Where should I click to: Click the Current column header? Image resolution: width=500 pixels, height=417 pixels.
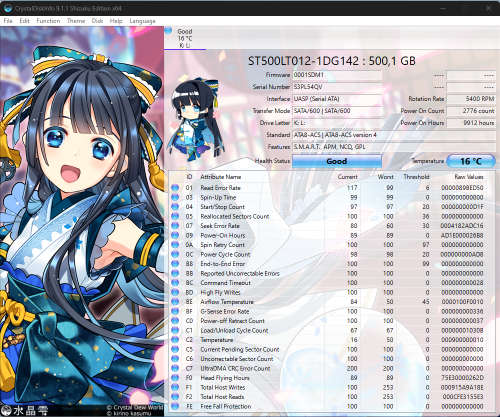point(347,177)
